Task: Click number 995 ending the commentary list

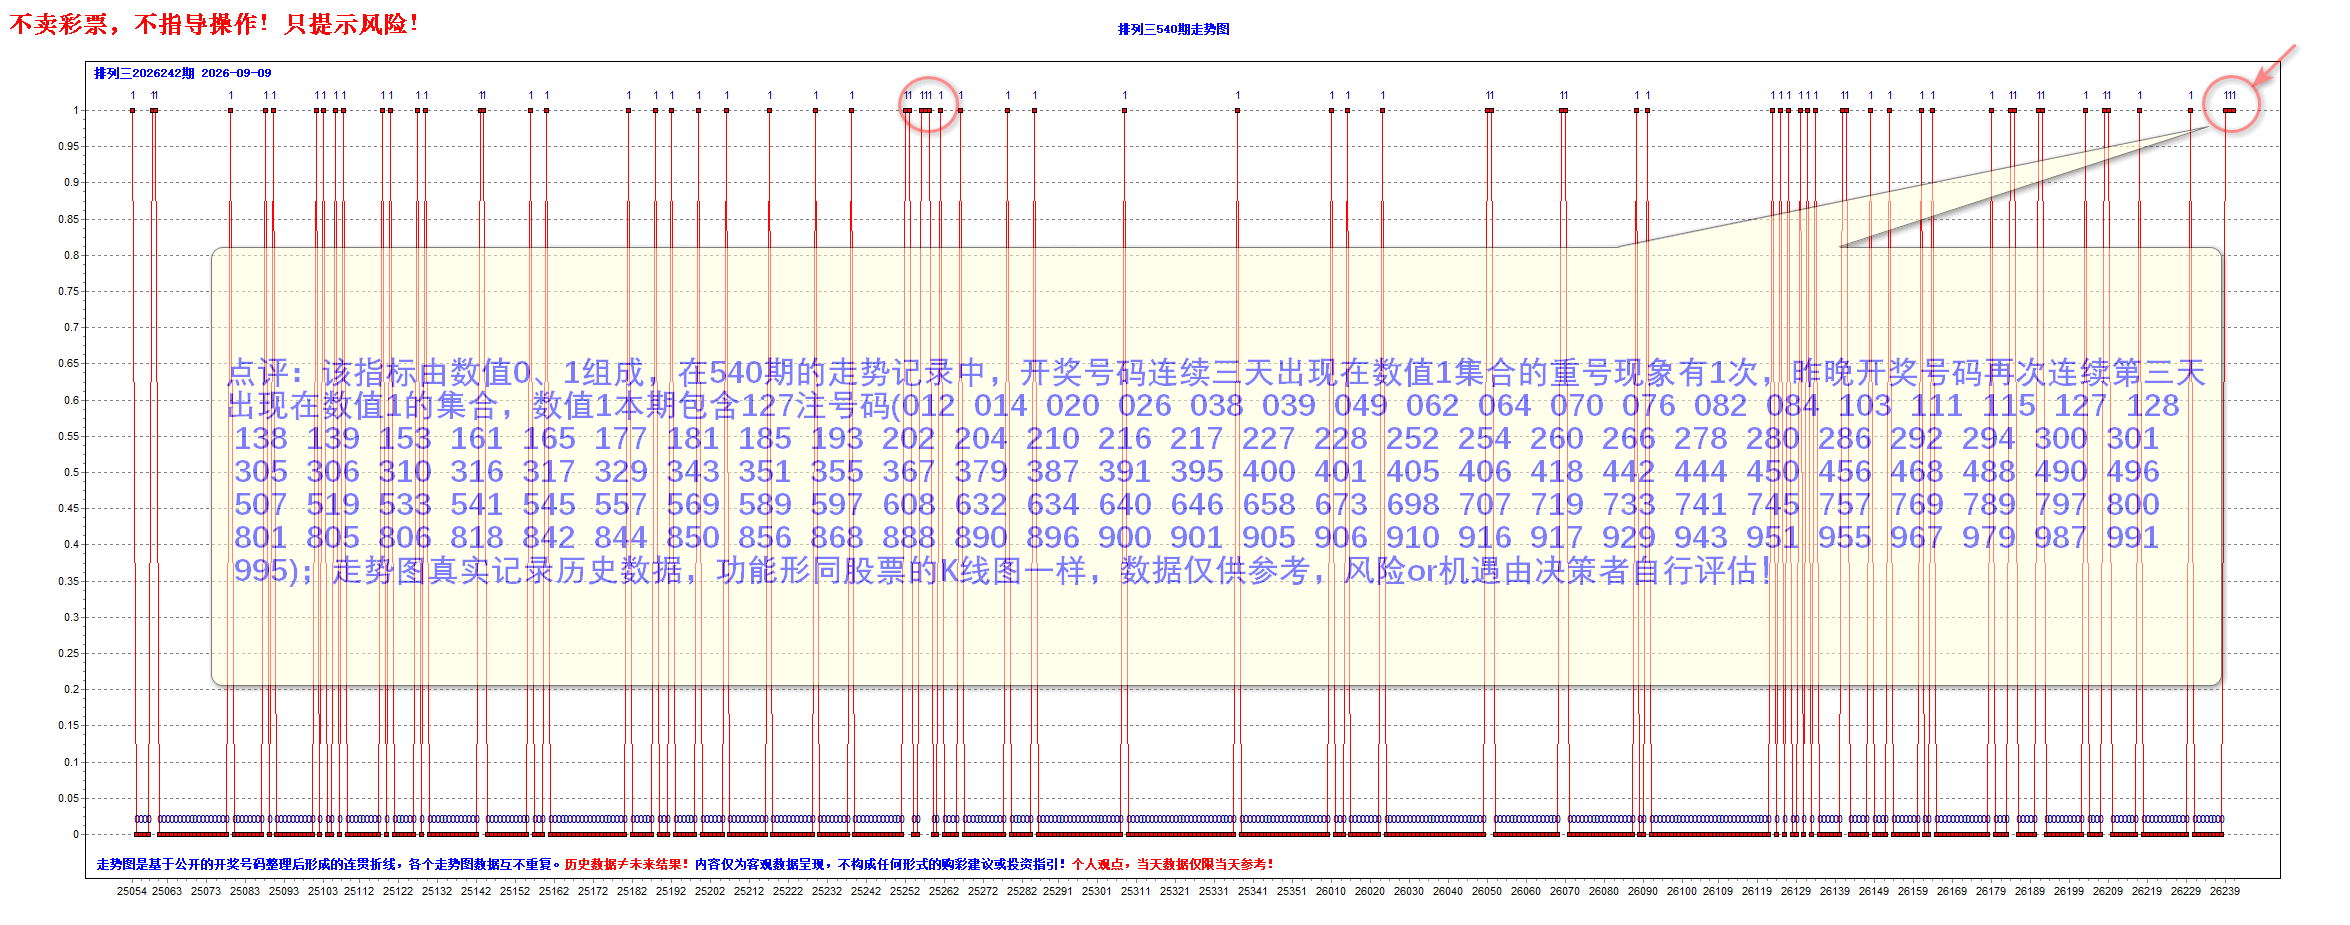Action: click(x=261, y=571)
